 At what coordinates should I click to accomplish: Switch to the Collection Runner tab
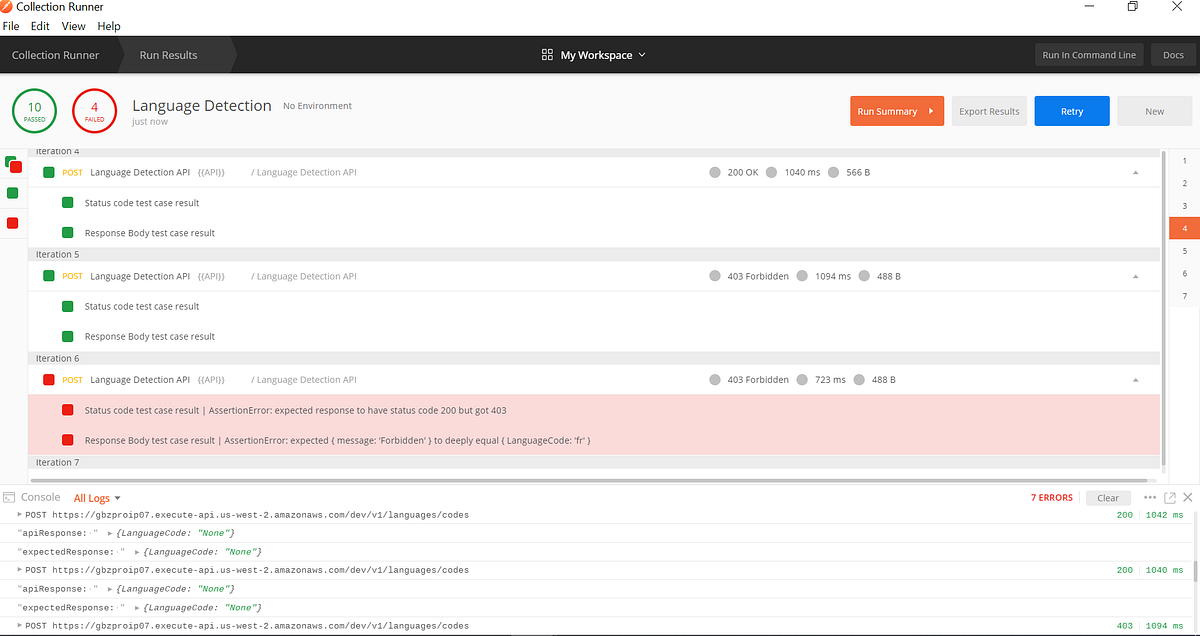click(55, 55)
